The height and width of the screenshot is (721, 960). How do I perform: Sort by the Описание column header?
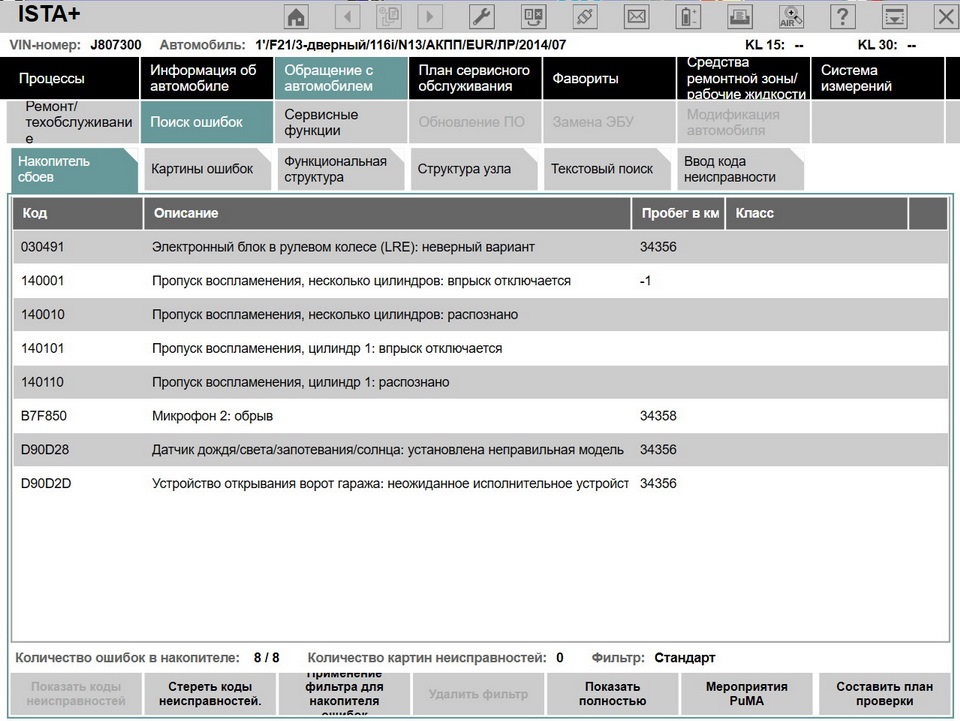click(x=388, y=213)
